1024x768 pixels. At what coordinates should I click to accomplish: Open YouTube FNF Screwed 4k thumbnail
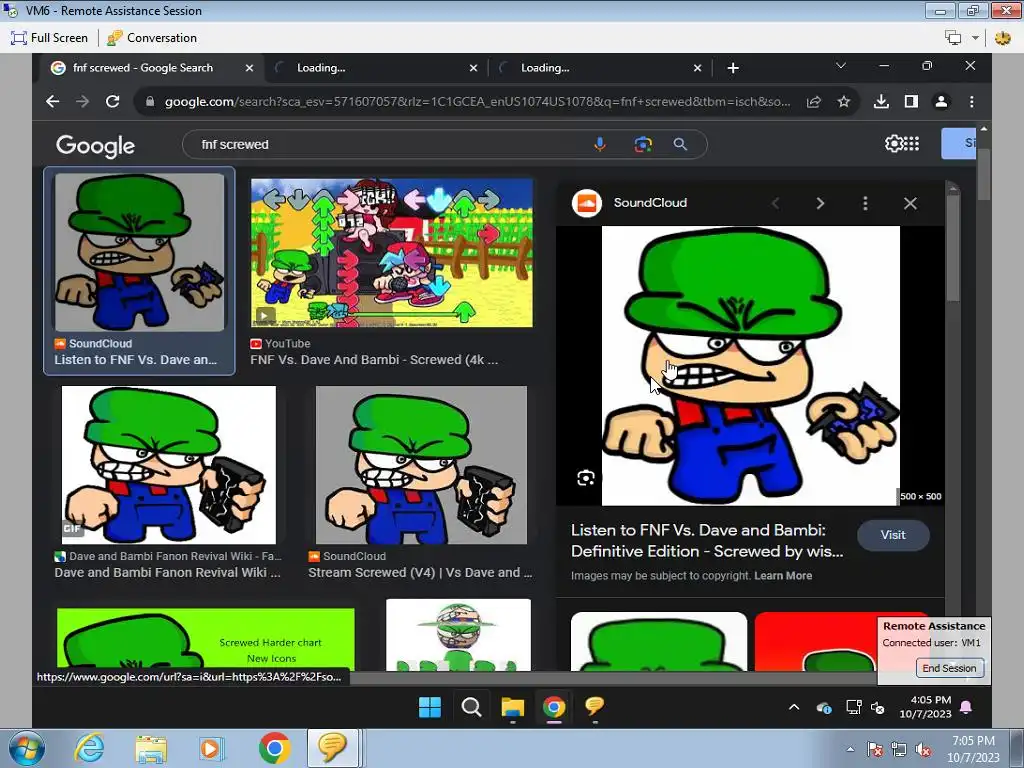click(x=392, y=253)
